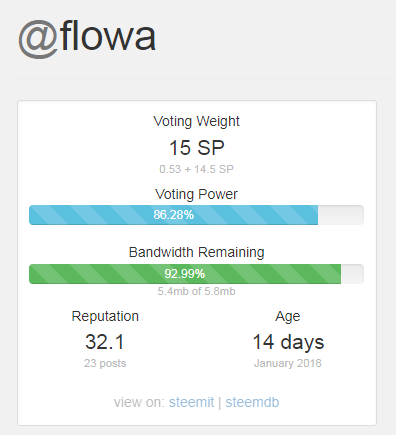Open the steemit profile link
Viewport: 396px width, 435px height.
tap(191, 402)
